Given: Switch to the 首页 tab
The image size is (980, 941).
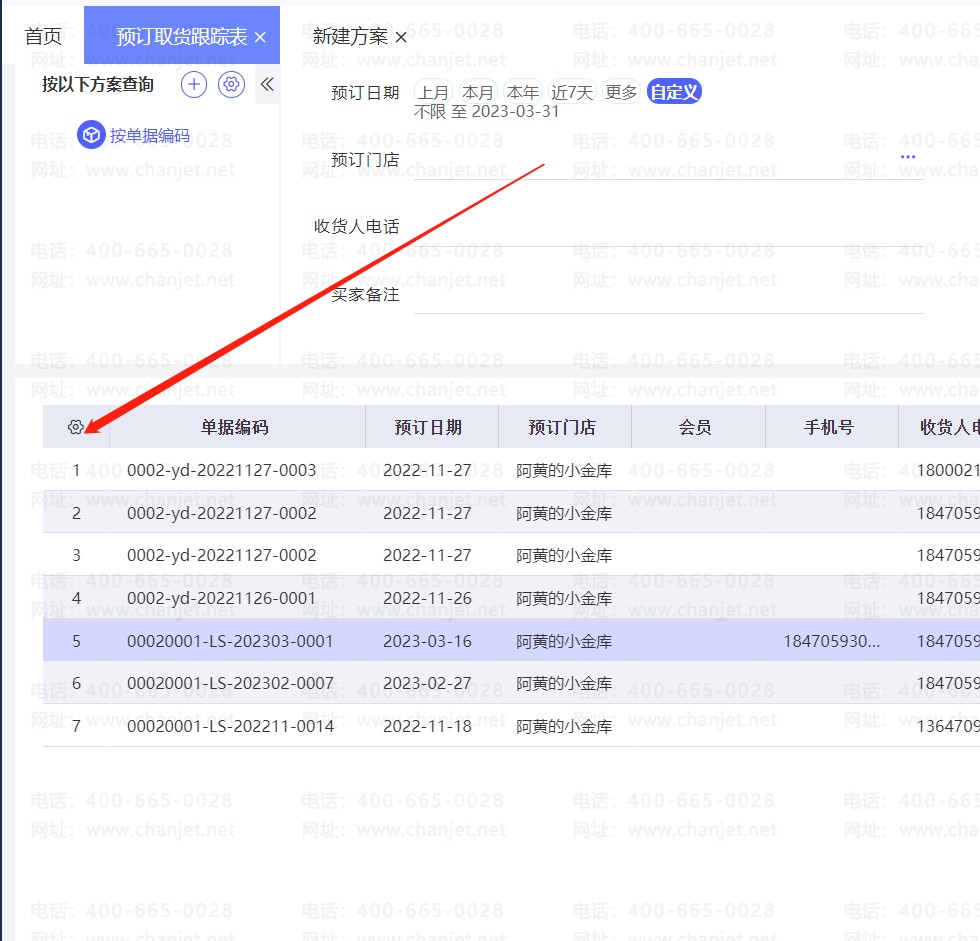Looking at the screenshot, I should [43, 36].
